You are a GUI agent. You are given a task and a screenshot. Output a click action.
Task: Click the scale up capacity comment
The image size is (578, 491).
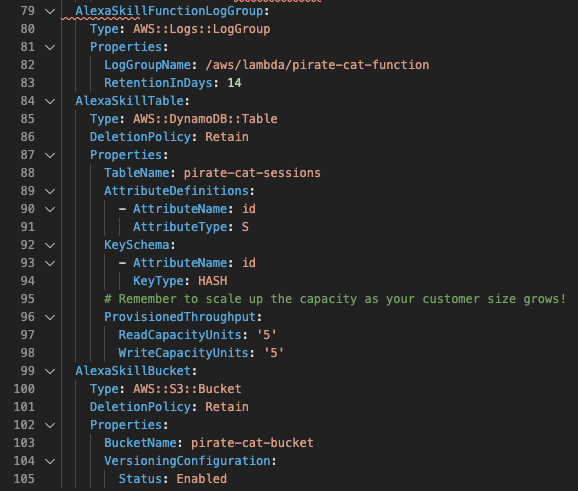pos(335,299)
